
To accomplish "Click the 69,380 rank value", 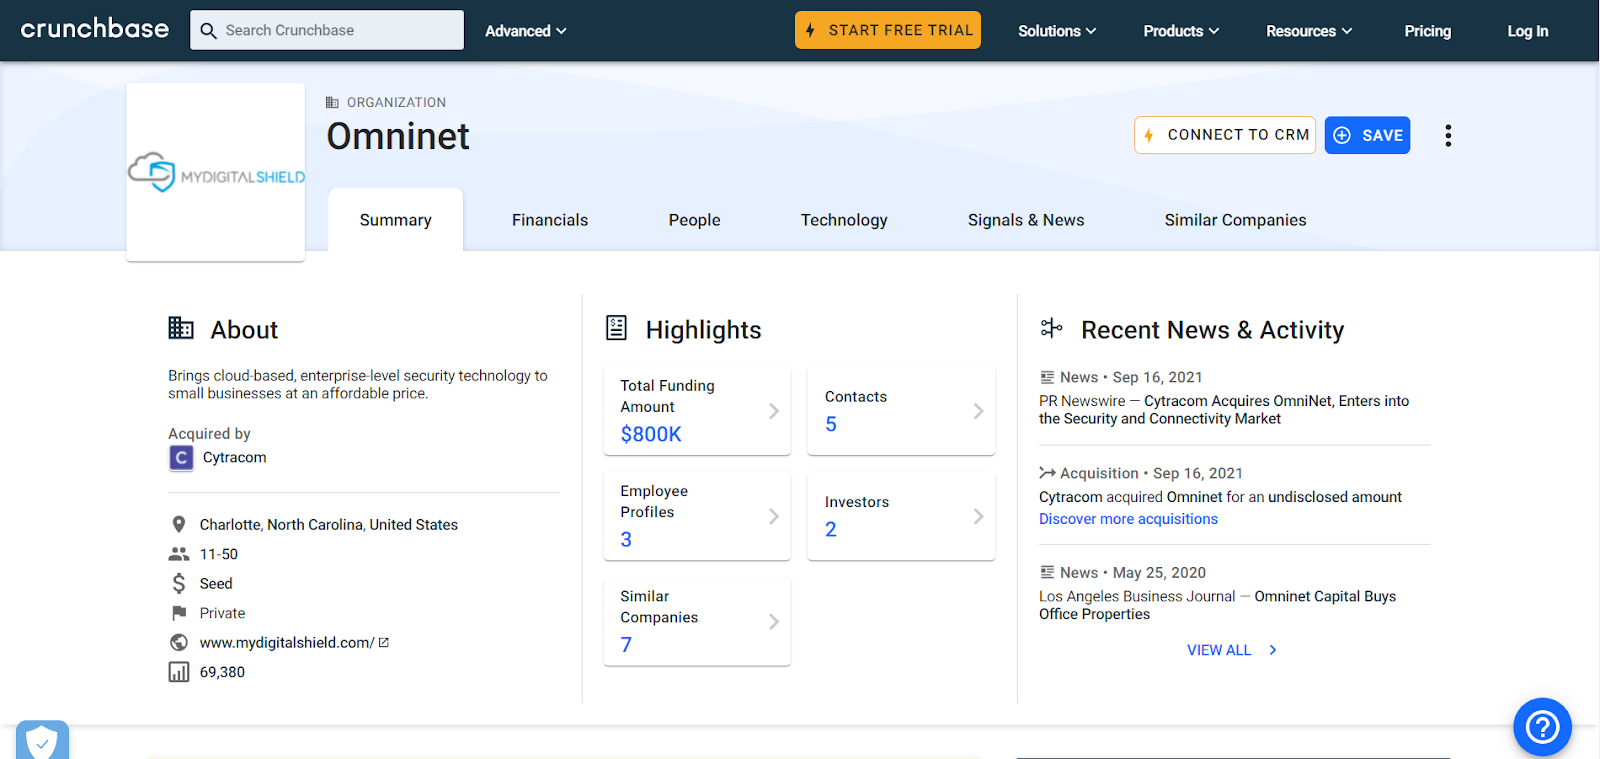I will point(222,672).
